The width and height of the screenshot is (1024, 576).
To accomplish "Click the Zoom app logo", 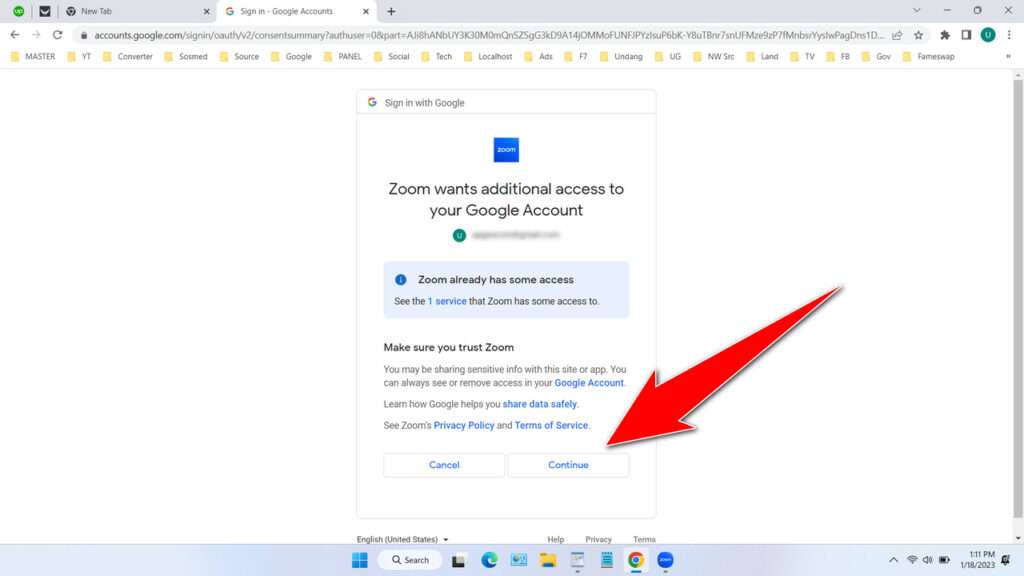I will 506,150.
